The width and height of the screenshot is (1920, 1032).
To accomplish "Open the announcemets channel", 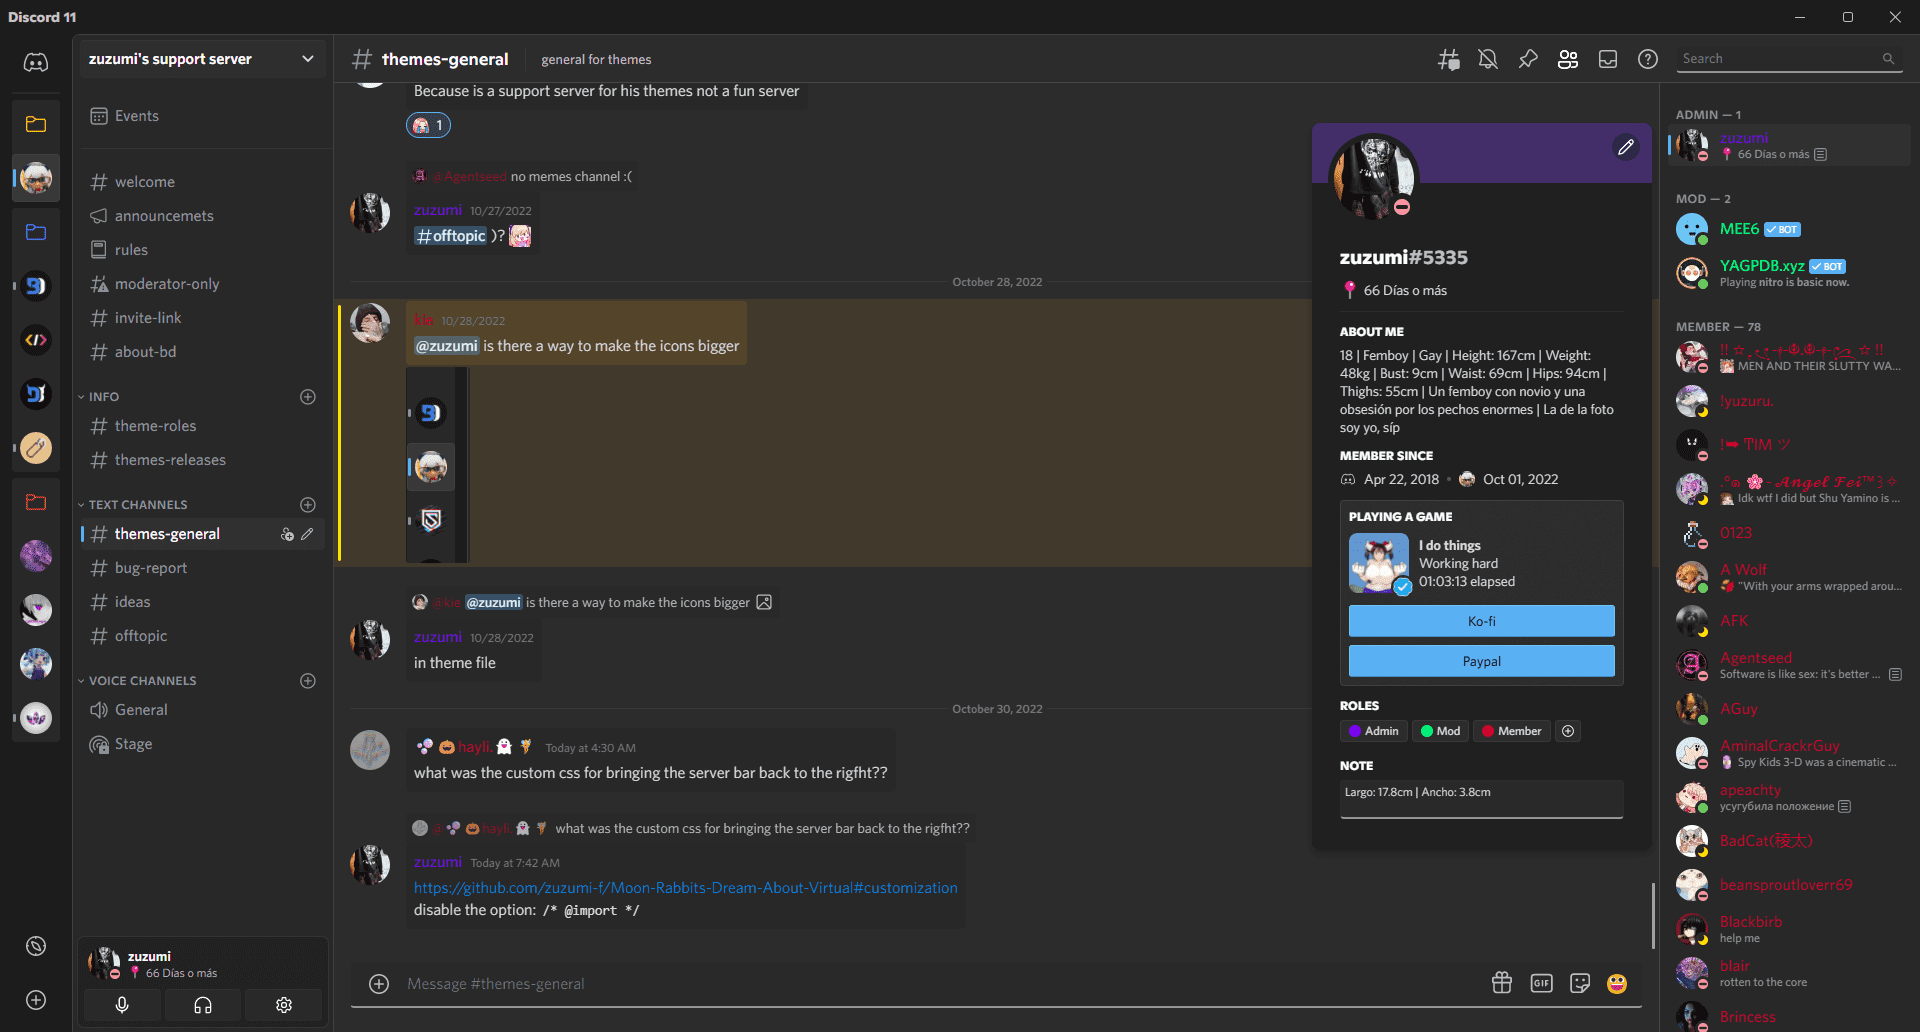I will click(x=202, y=216).
